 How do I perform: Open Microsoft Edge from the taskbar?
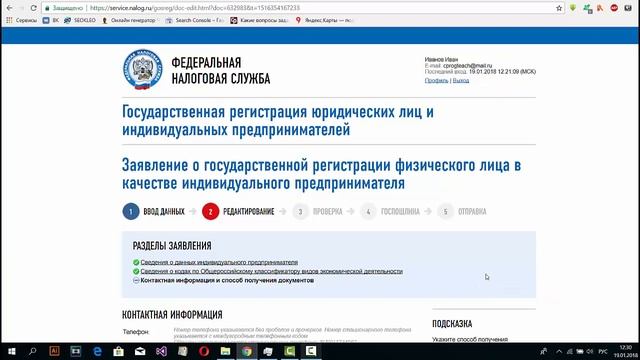tap(97, 351)
